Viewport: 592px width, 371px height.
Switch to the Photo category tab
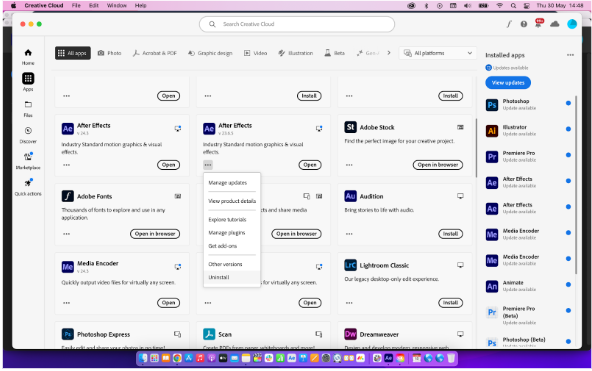109,53
